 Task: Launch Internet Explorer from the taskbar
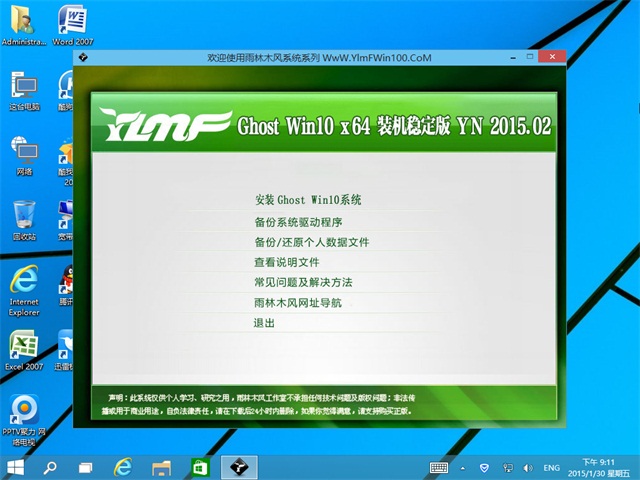coord(123,467)
